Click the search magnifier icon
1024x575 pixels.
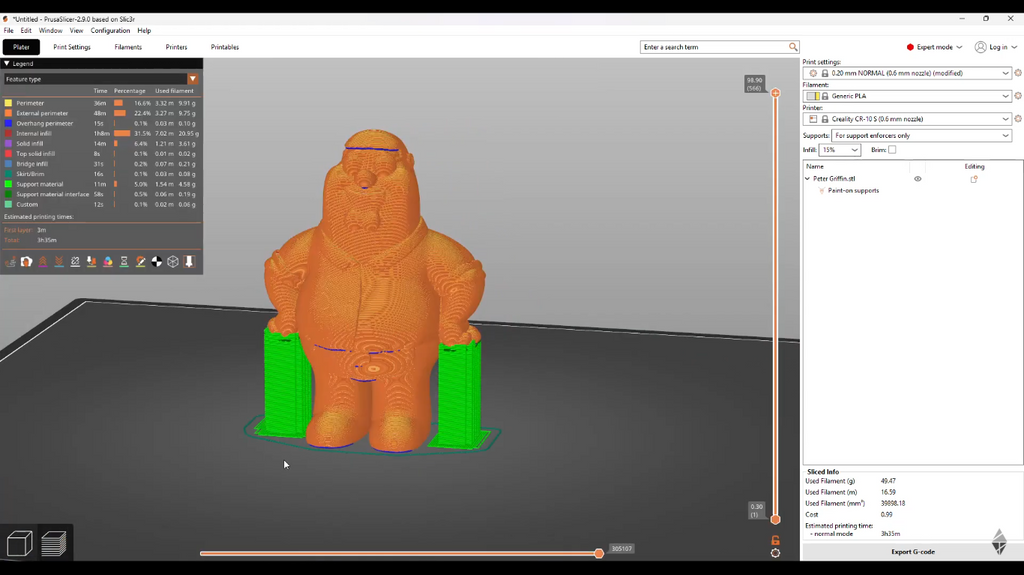[793, 47]
